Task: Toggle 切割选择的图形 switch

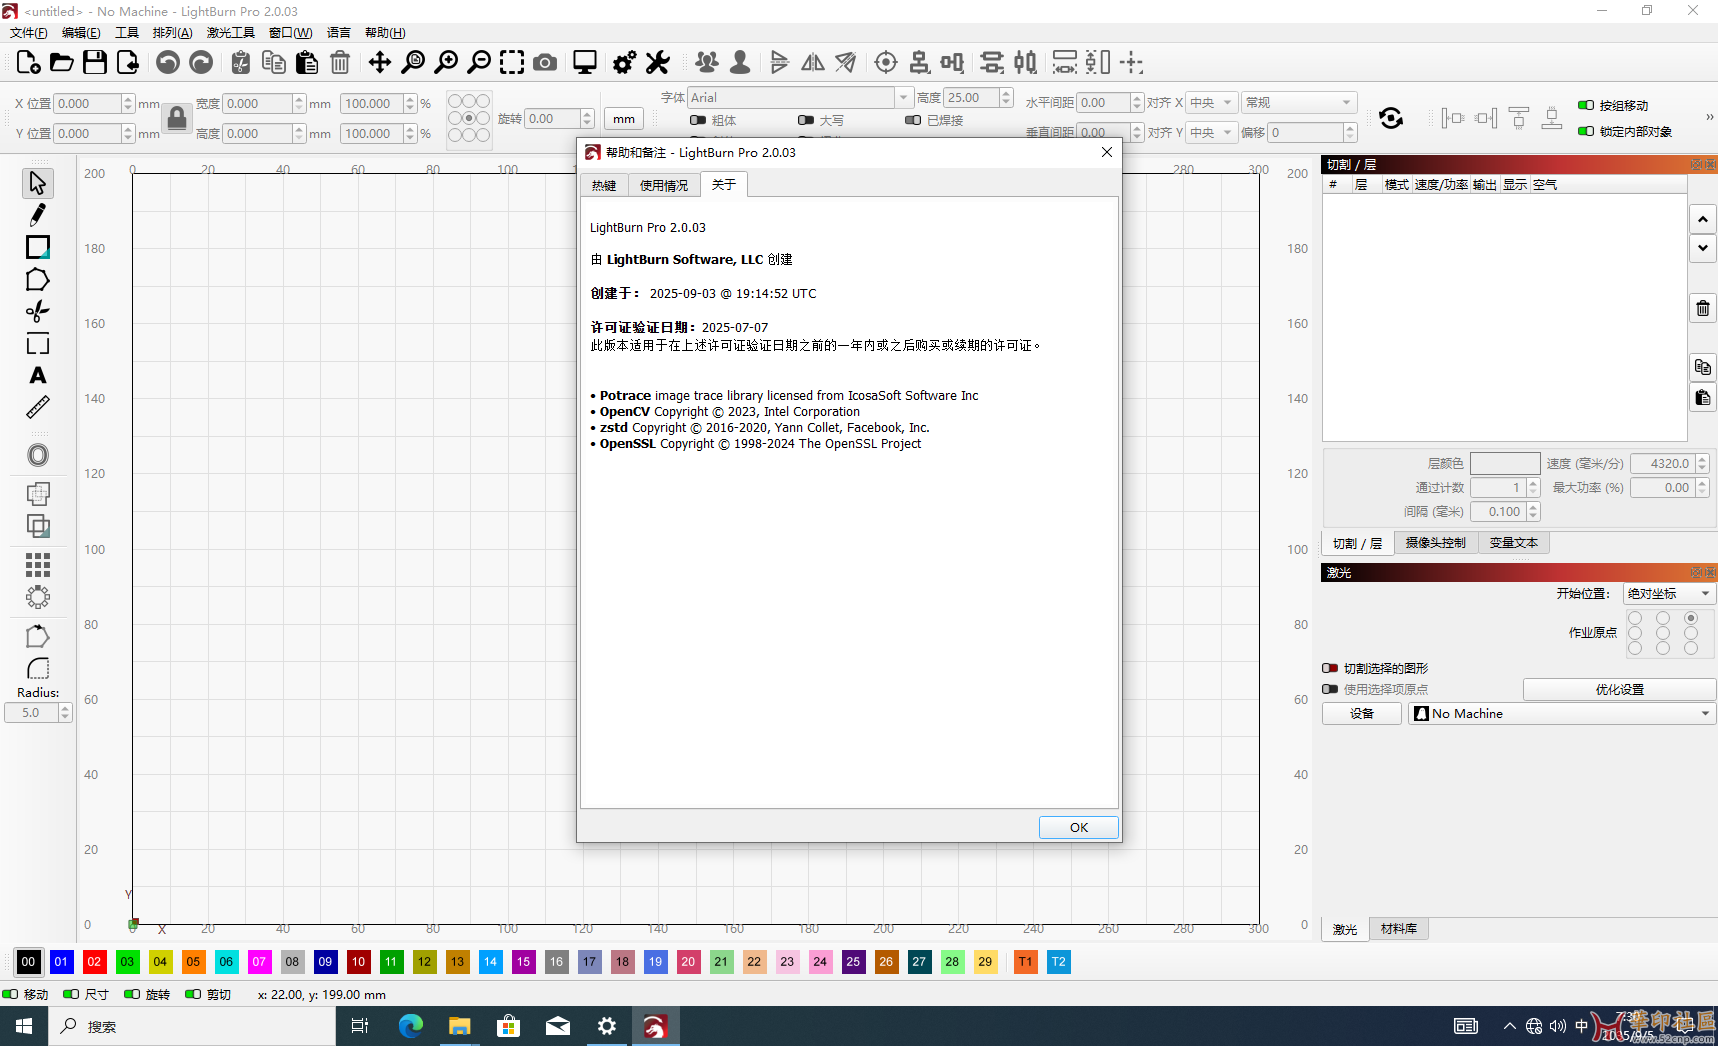Action: pos(1330,668)
